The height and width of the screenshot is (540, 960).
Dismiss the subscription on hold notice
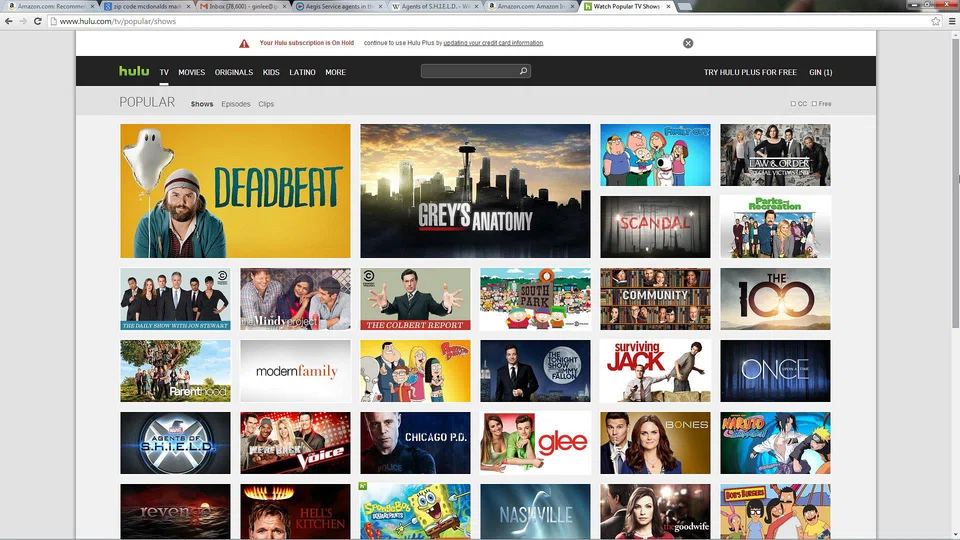(688, 43)
